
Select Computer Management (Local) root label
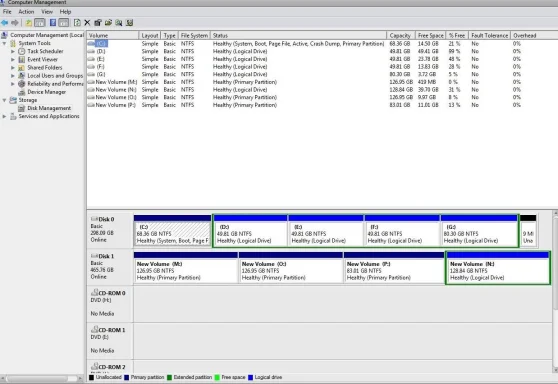(x=47, y=35)
